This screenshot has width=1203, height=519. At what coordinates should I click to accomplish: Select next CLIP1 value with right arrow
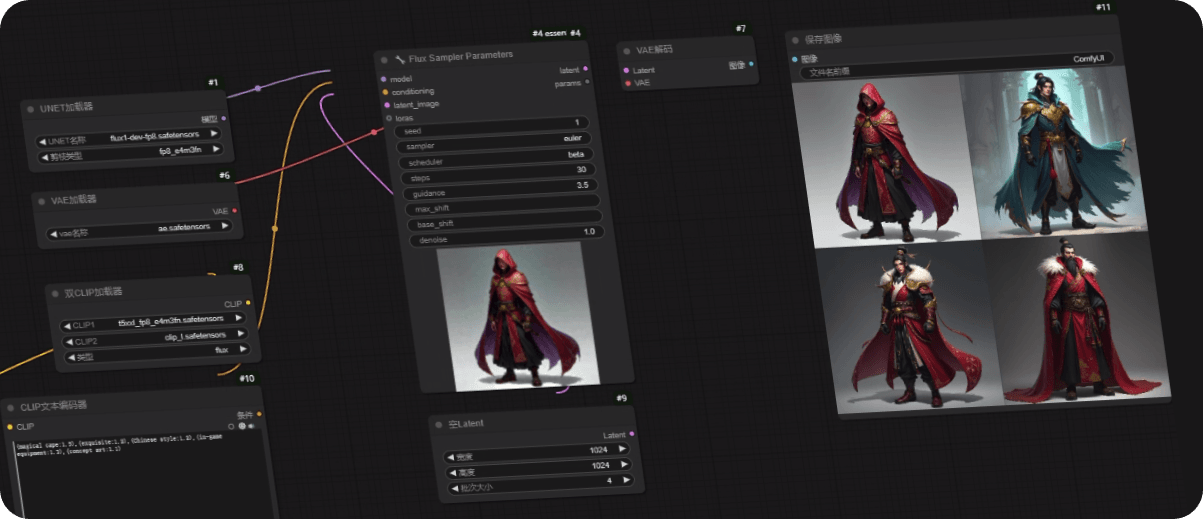click(239, 317)
